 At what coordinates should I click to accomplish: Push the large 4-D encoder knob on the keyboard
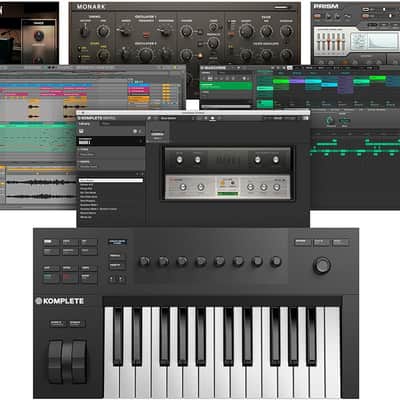pyautogui.click(x=322, y=265)
